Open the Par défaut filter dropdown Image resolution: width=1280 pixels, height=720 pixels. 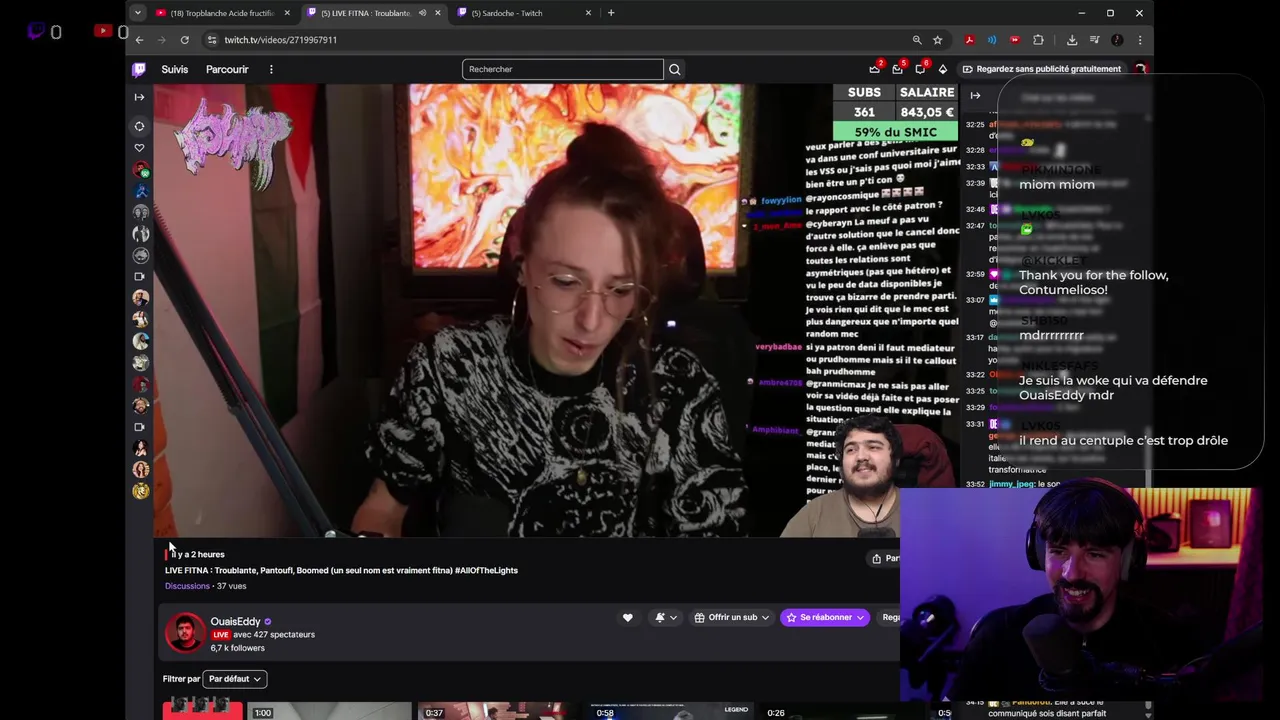(x=235, y=679)
